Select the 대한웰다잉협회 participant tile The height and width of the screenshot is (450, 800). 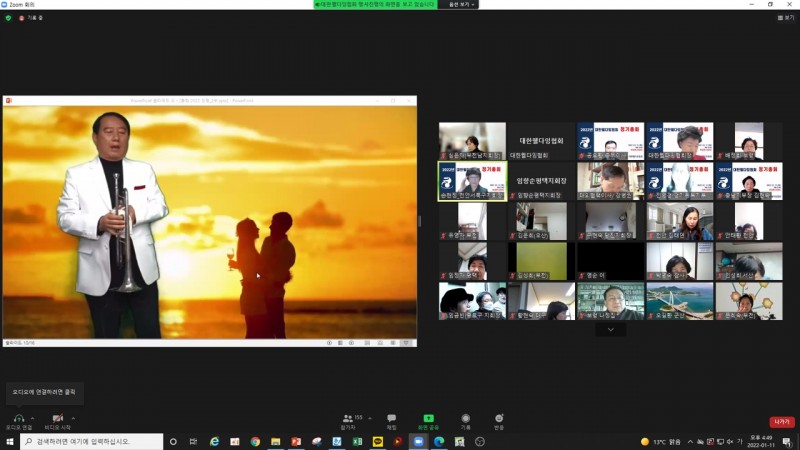tap(541, 141)
